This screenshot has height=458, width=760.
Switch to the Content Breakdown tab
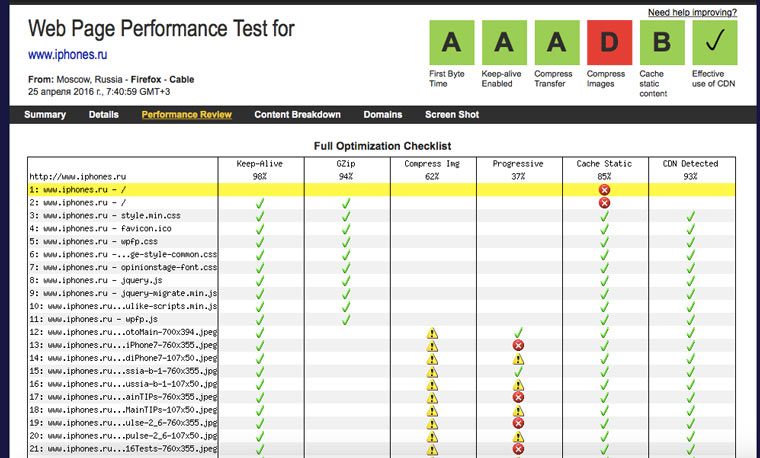click(x=297, y=115)
